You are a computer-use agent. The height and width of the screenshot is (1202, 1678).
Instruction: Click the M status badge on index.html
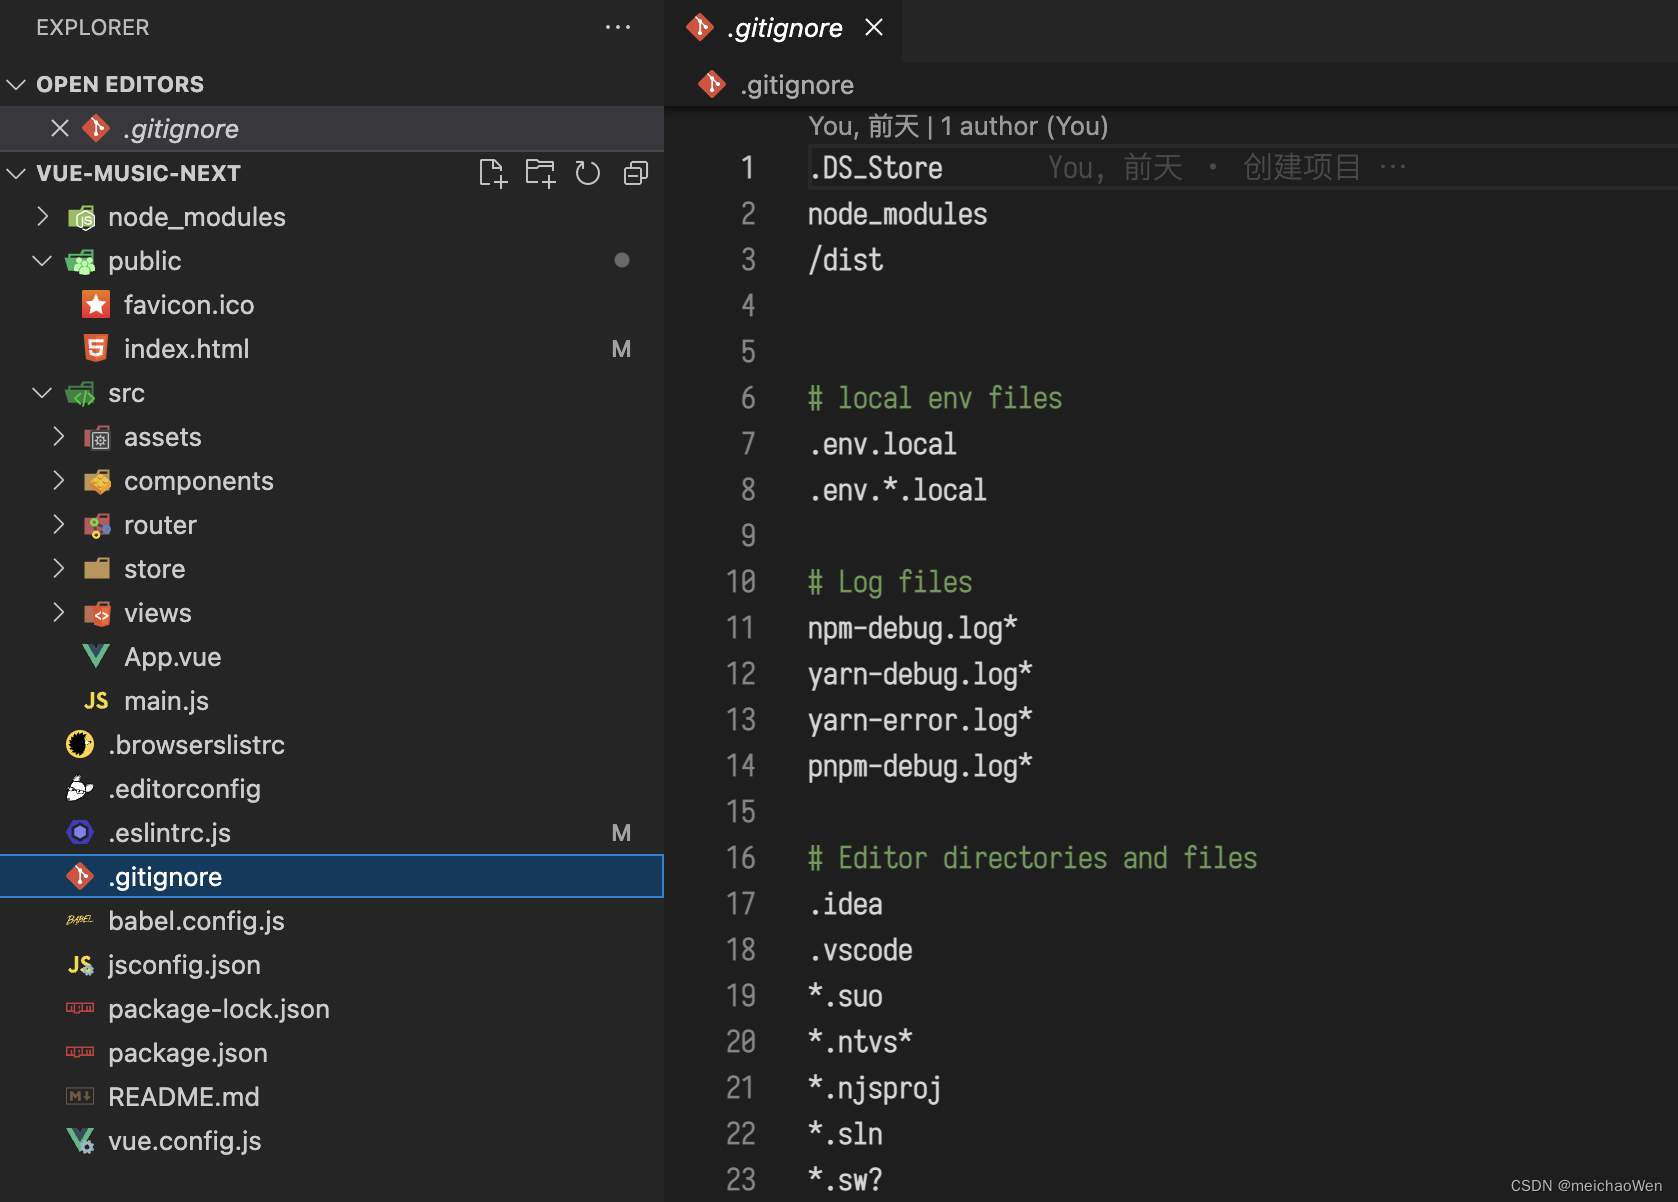pyautogui.click(x=621, y=349)
